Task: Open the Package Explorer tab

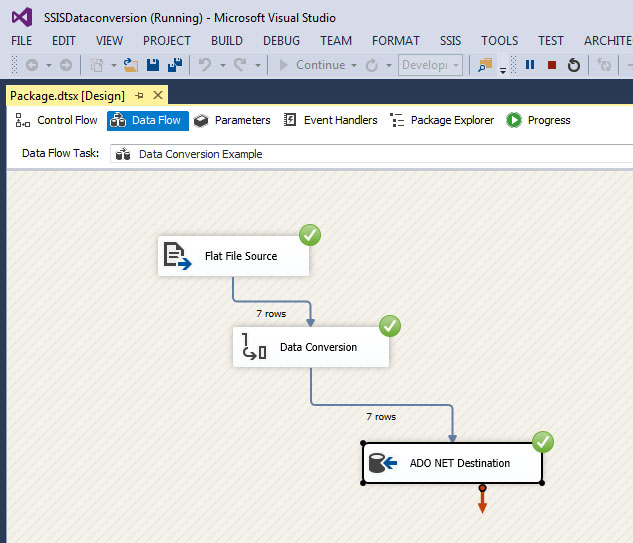Action: pos(442,120)
